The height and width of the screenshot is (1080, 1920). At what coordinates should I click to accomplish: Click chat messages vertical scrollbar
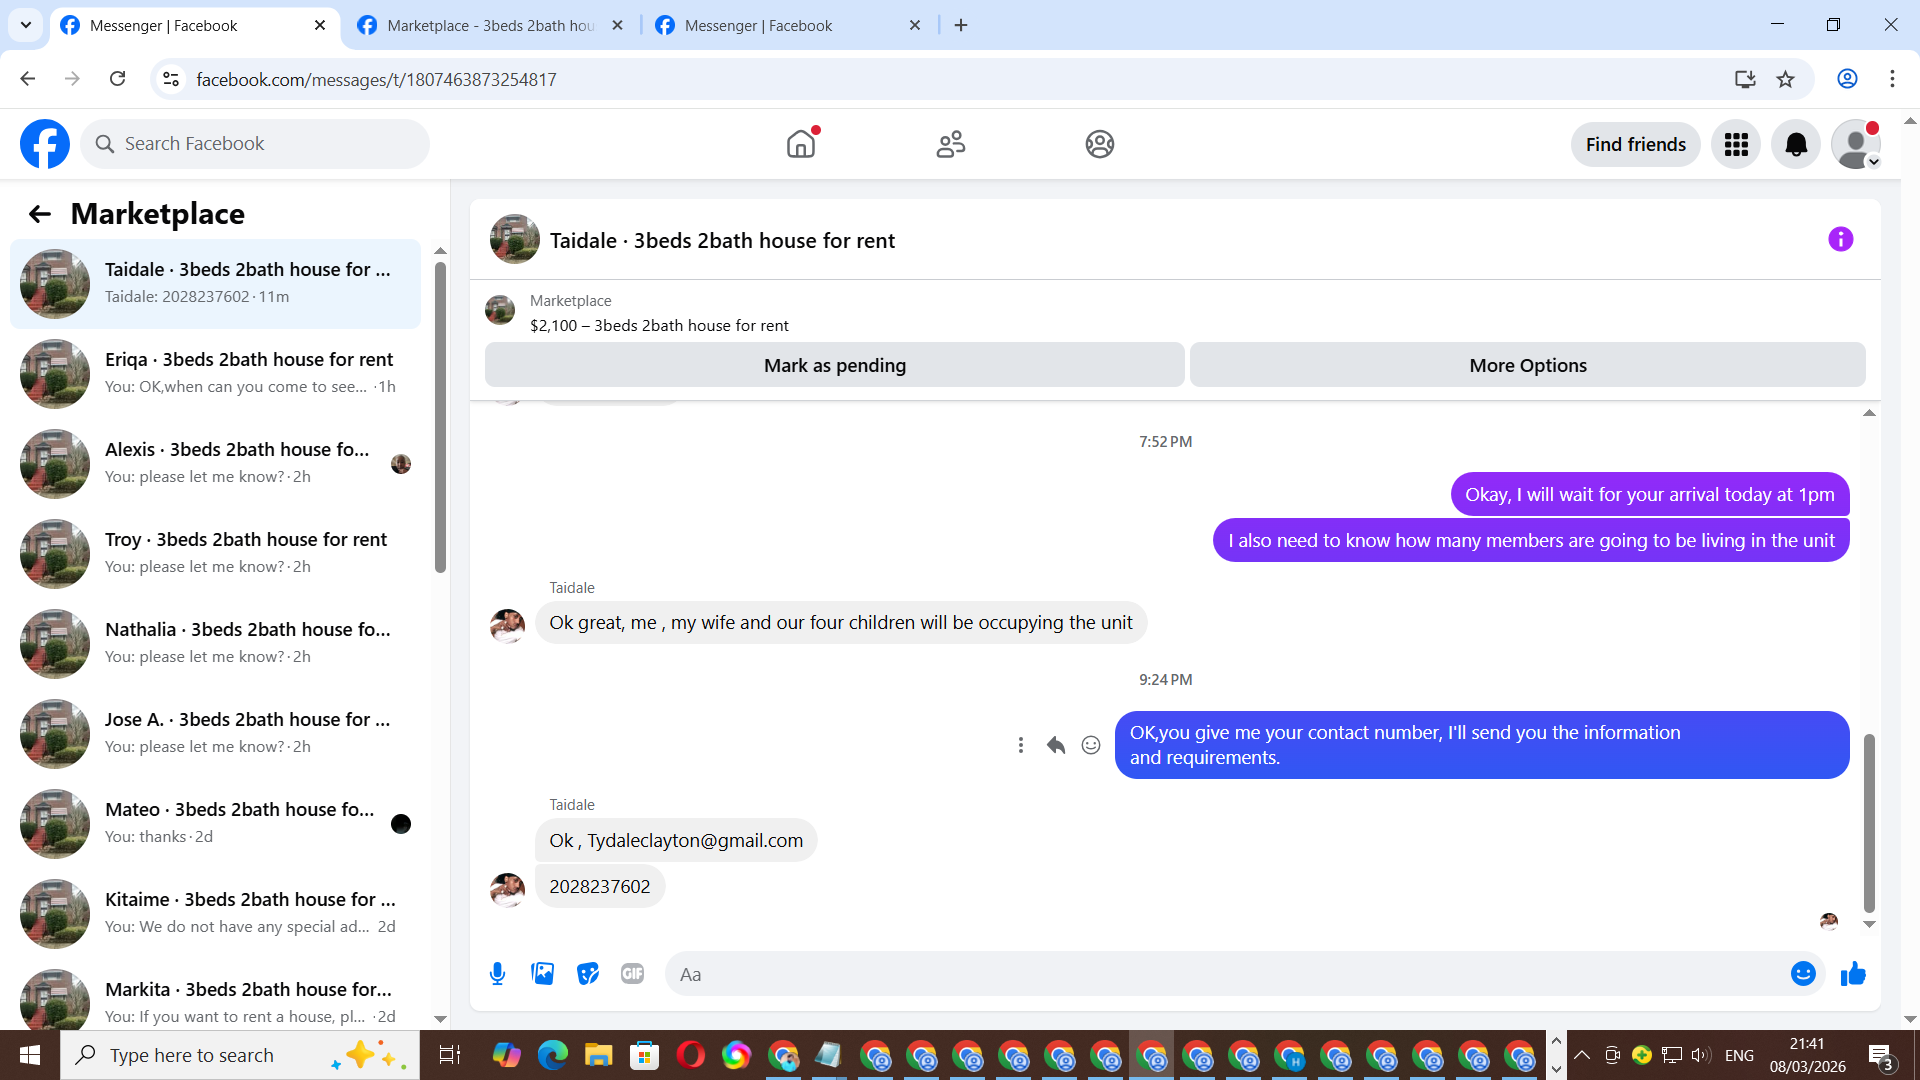1868,820
